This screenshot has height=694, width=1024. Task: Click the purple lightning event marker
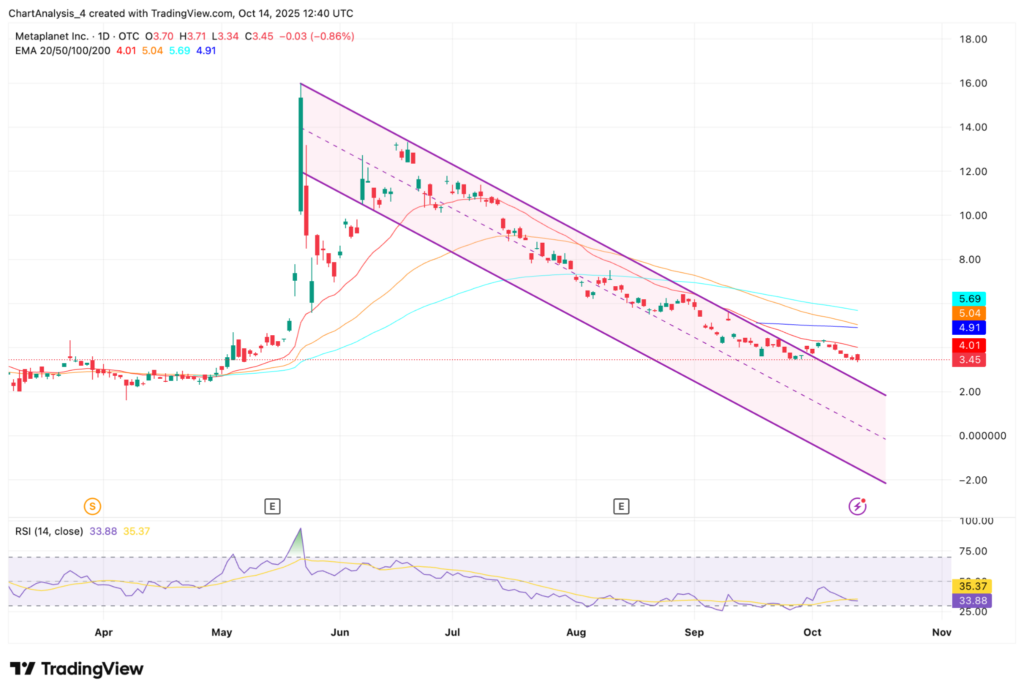point(858,507)
